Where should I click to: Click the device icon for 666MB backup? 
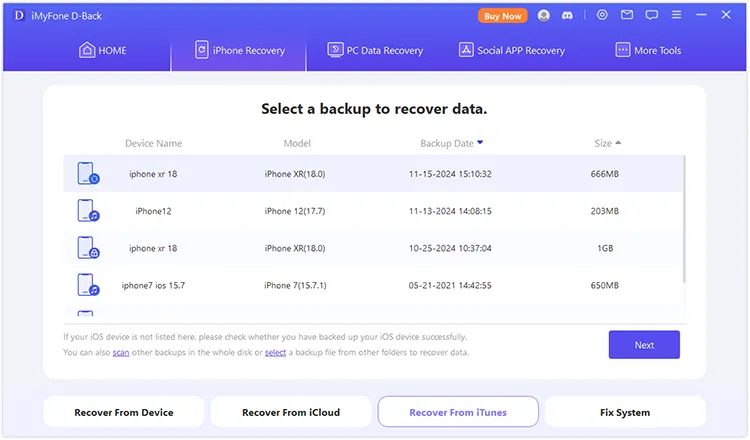[88, 173]
